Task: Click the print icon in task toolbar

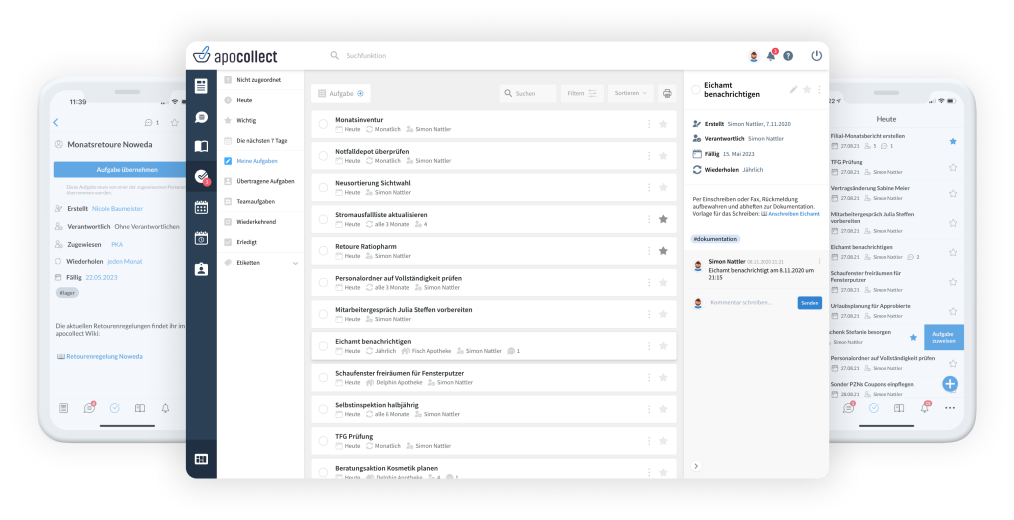Action: [667, 93]
